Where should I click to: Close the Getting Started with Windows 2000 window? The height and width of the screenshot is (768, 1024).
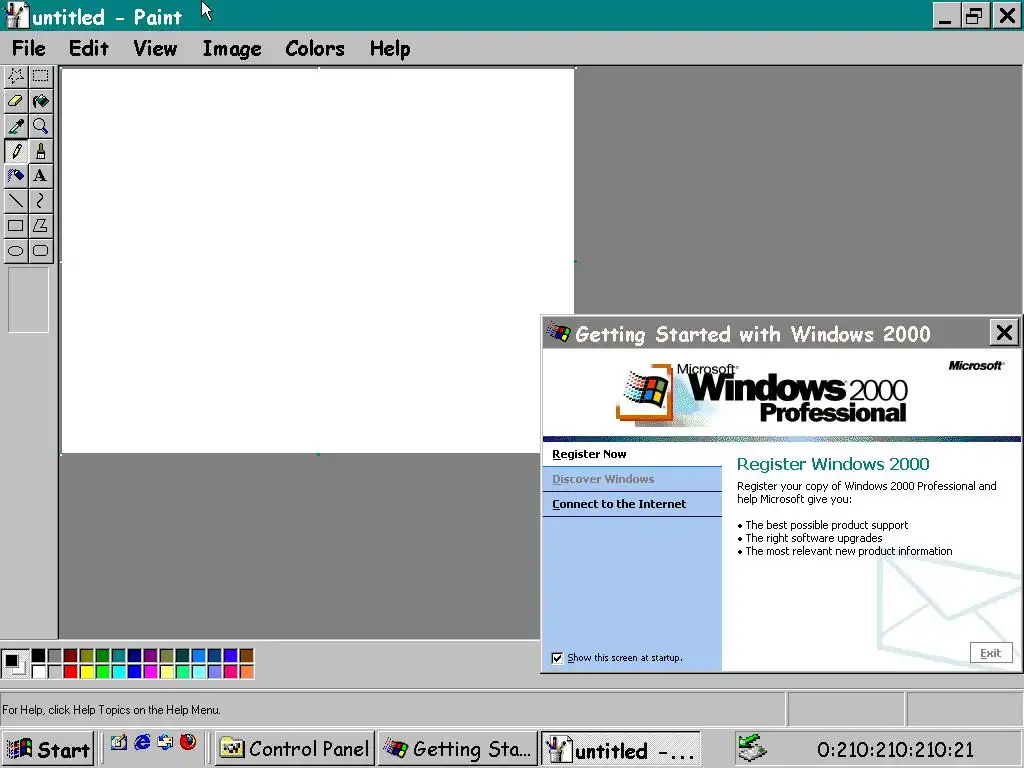point(1004,333)
